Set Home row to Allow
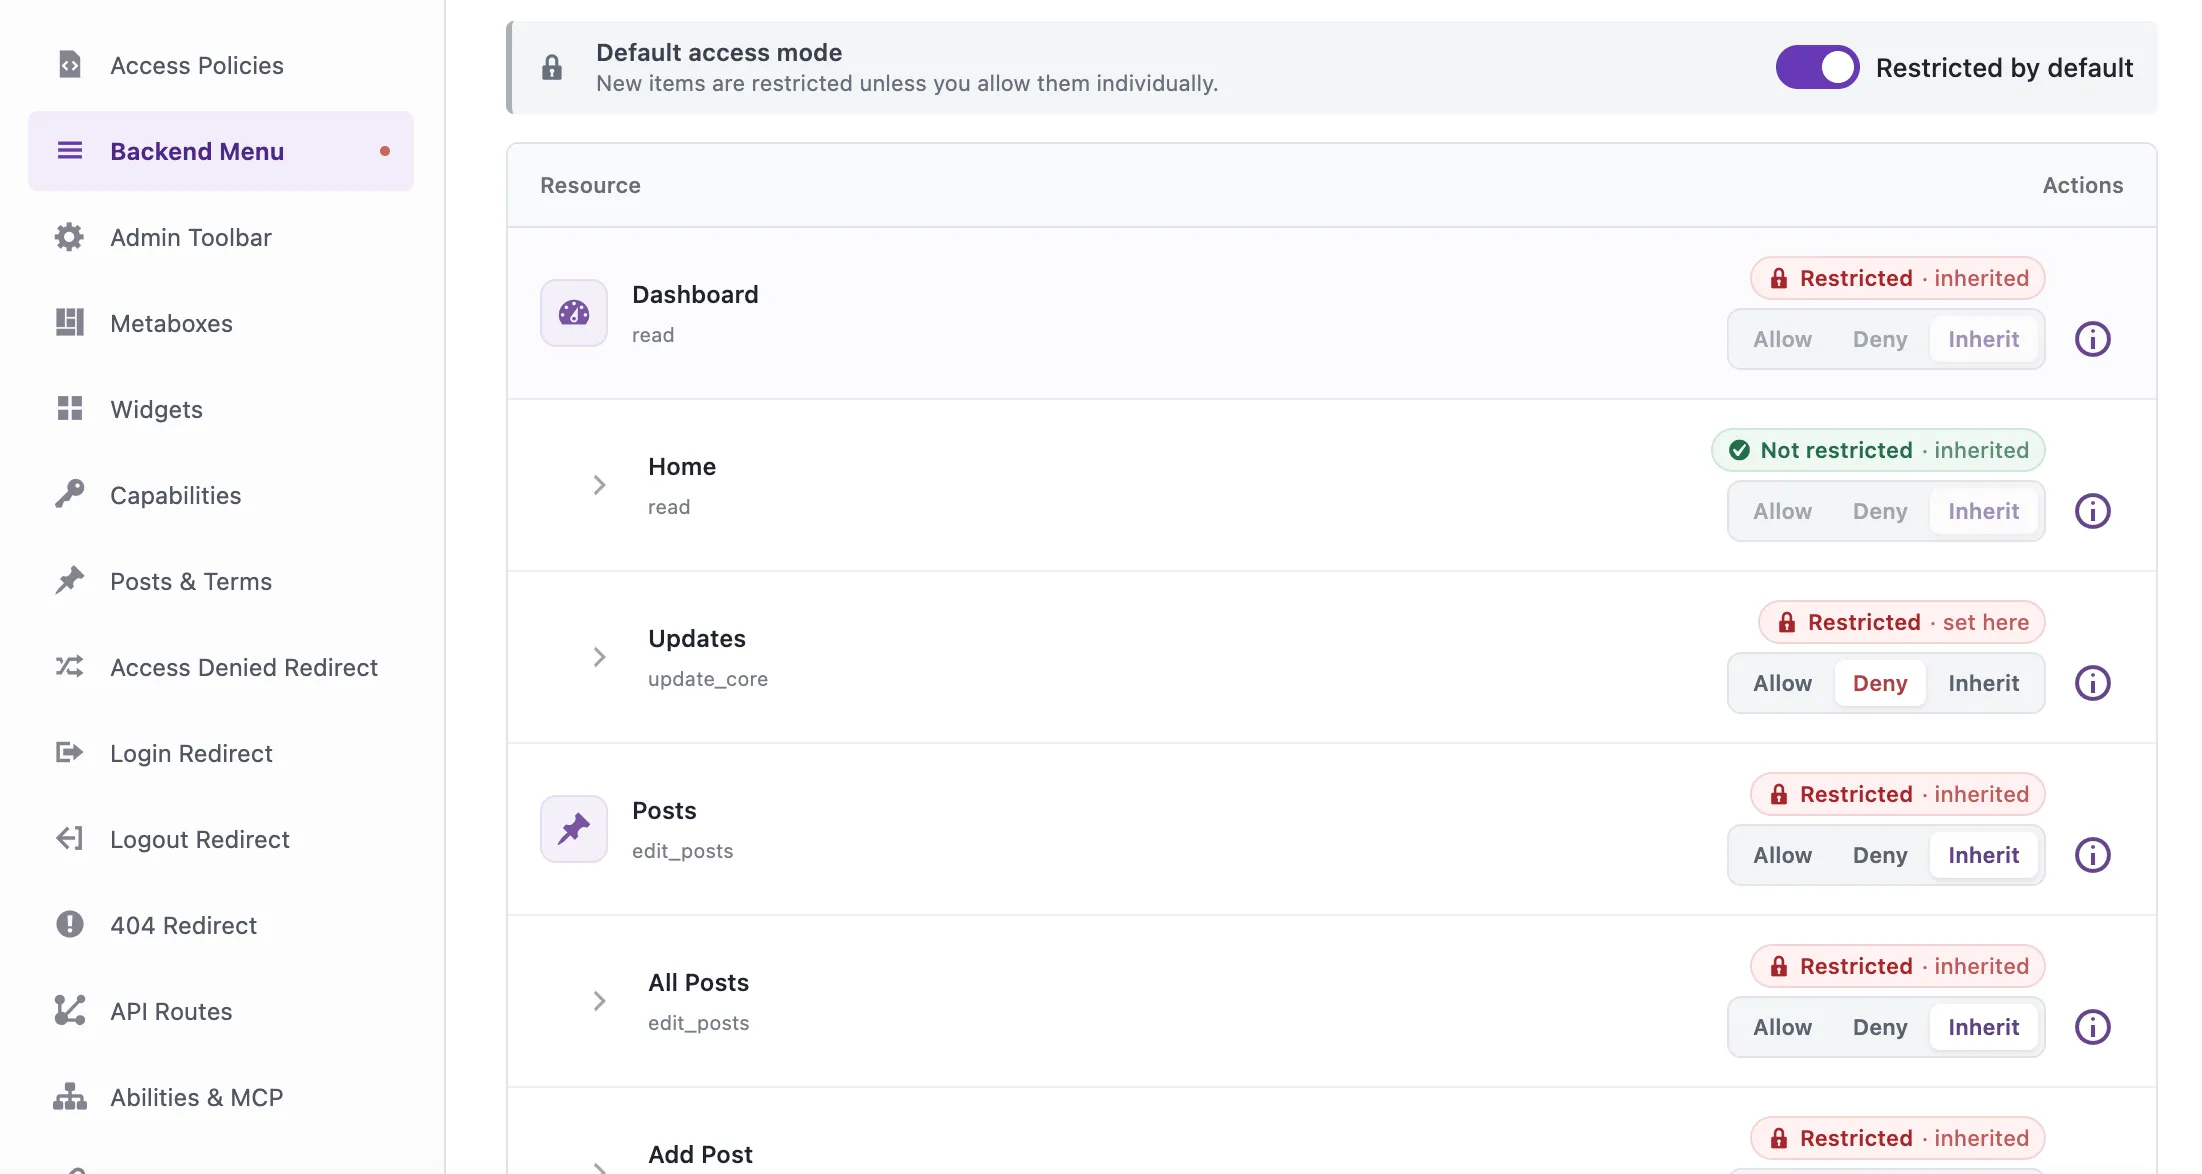The image size is (2202, 1174). point(1782,511)
